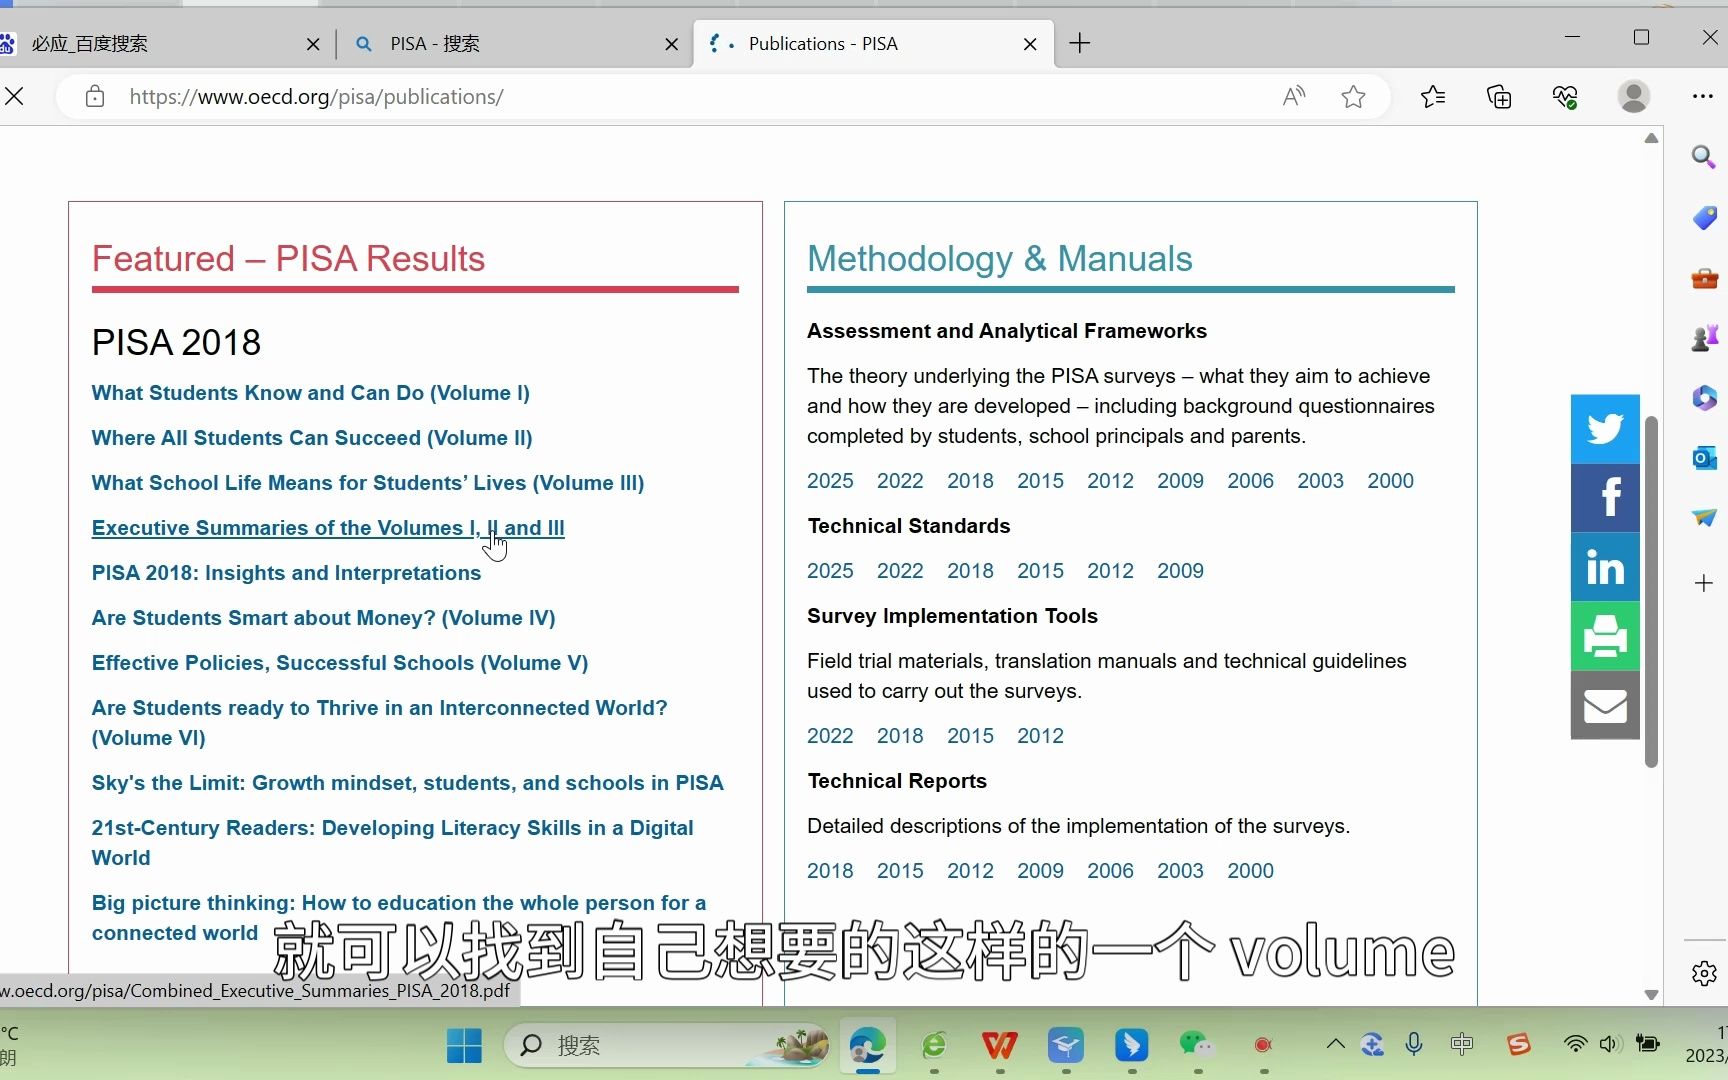
Task: Click page scrollbar up arrow
Action: (1651, 138)
